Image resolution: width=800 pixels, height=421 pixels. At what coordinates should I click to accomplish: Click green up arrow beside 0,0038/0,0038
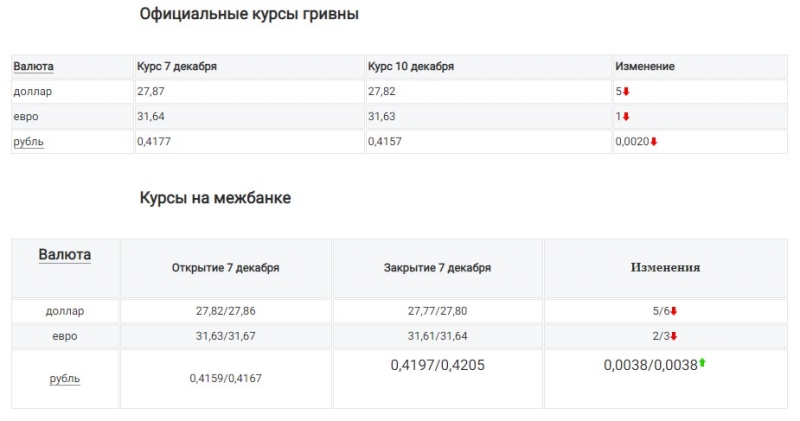(x=702, y=363)
